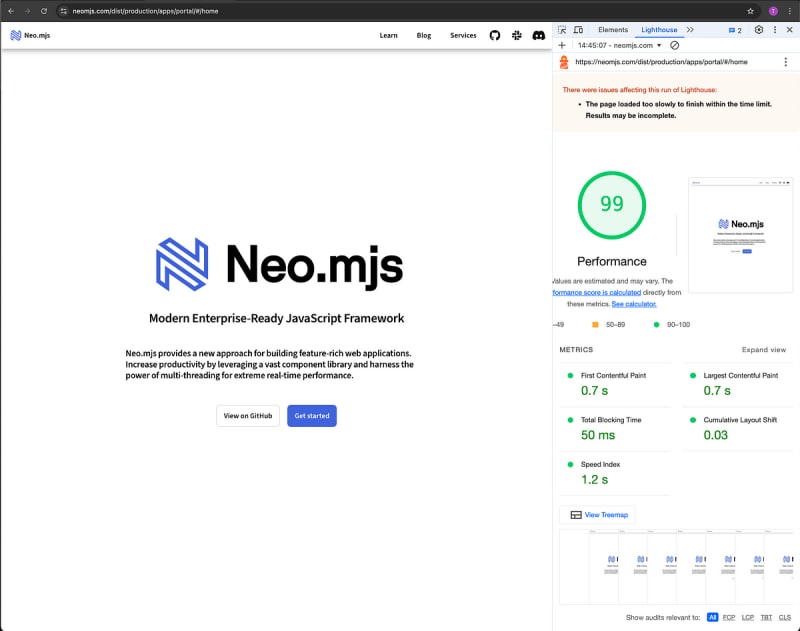Clear all Lighthouse reports icon
This screenshot has height=631, width=800.
click(675, 45)
